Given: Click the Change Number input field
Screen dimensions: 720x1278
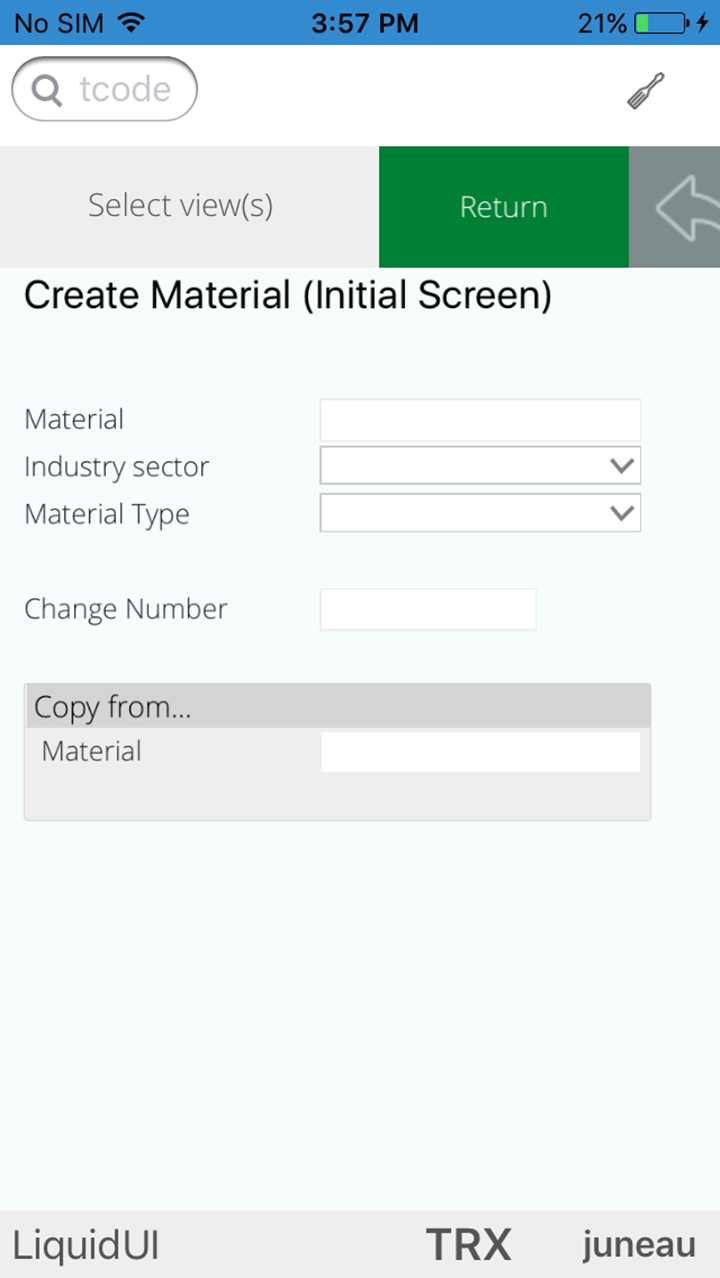Looking at the screenshot, I should pyautogui.click(x=428, y=610).
